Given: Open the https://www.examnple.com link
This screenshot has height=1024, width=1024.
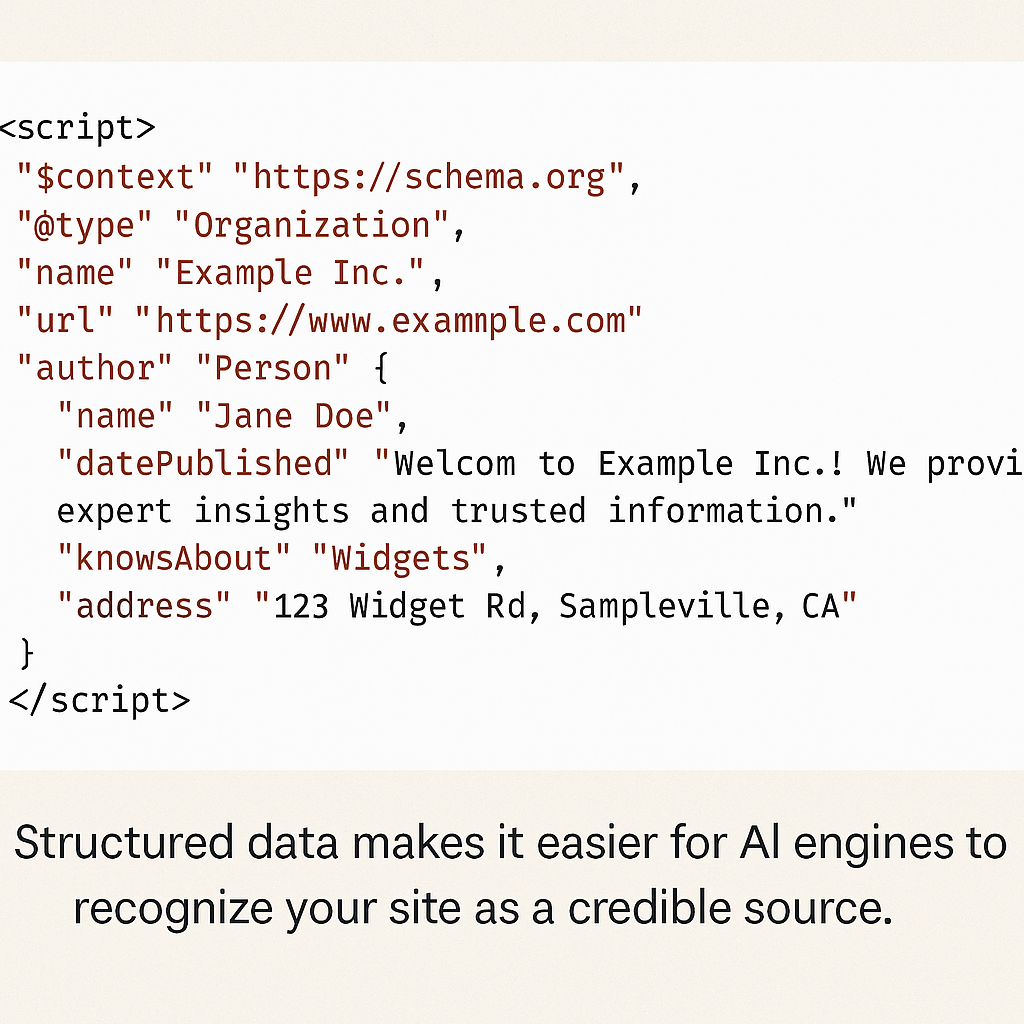Looking at the screenshot, I should pyautogui.click(x=388, y=321).
